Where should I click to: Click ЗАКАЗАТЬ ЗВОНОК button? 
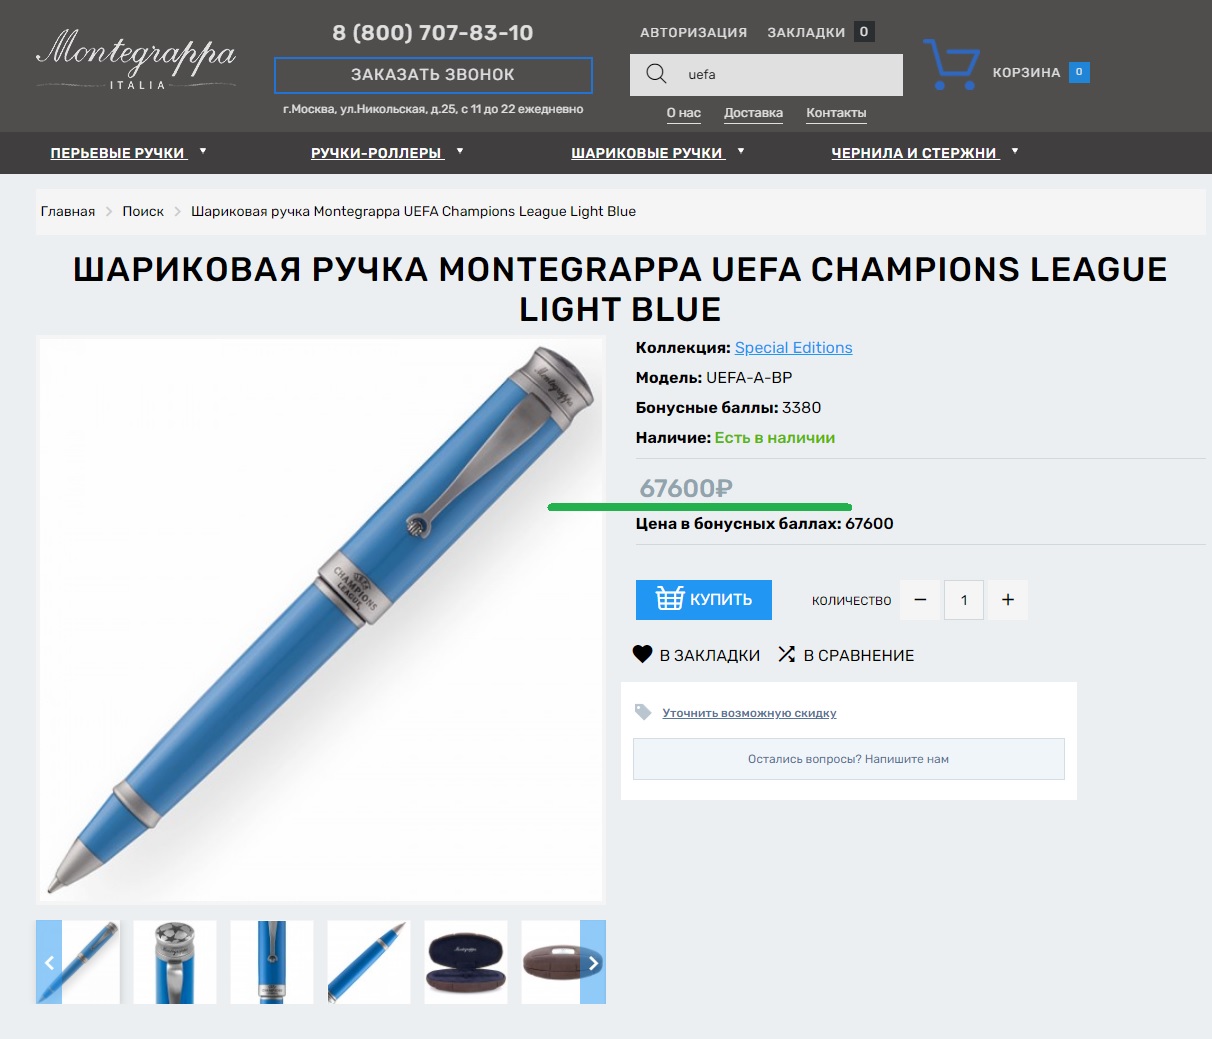click(x=433, y=75)
